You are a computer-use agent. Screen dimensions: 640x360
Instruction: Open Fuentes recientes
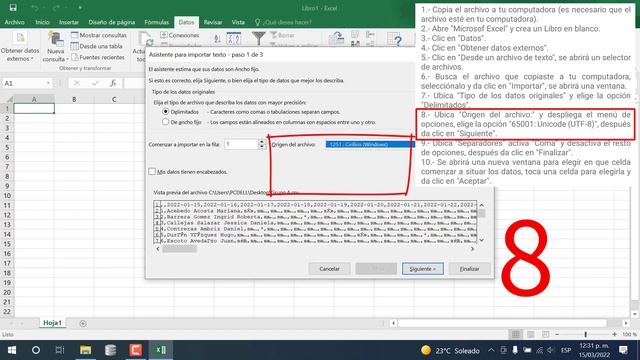click(x=98, y=57)
